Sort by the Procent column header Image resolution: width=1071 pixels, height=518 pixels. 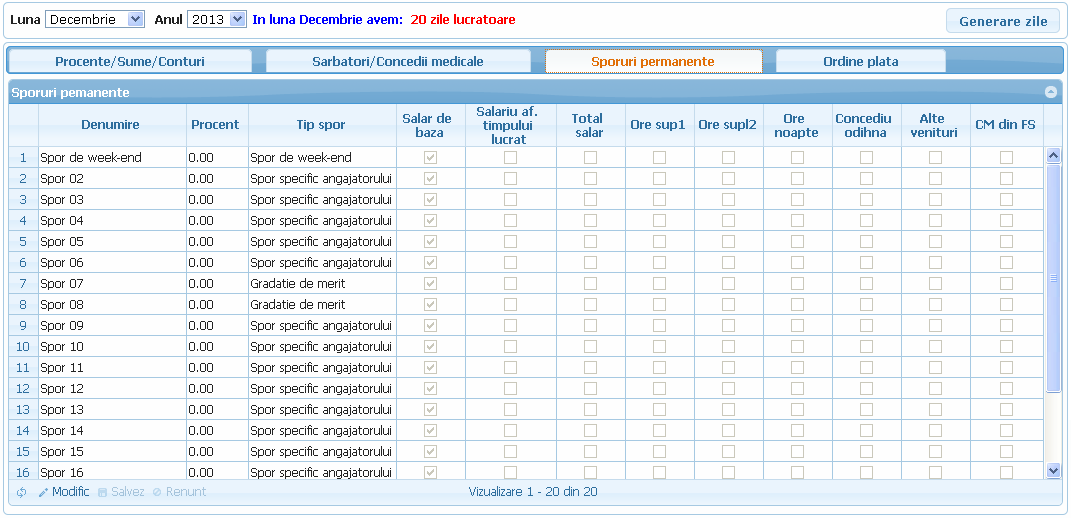(215, 125)
